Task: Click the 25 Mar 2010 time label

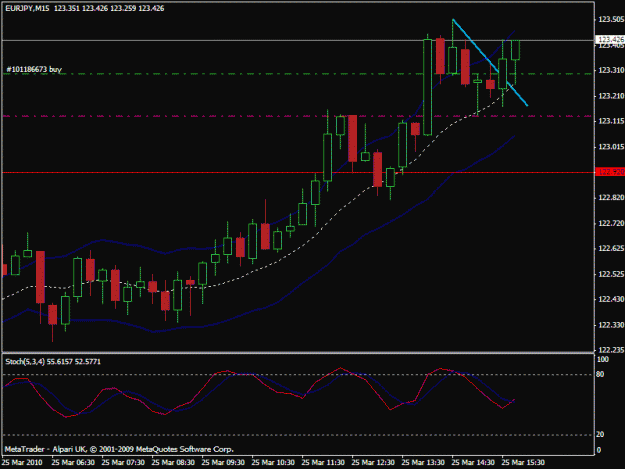Action: pos(22,463)
